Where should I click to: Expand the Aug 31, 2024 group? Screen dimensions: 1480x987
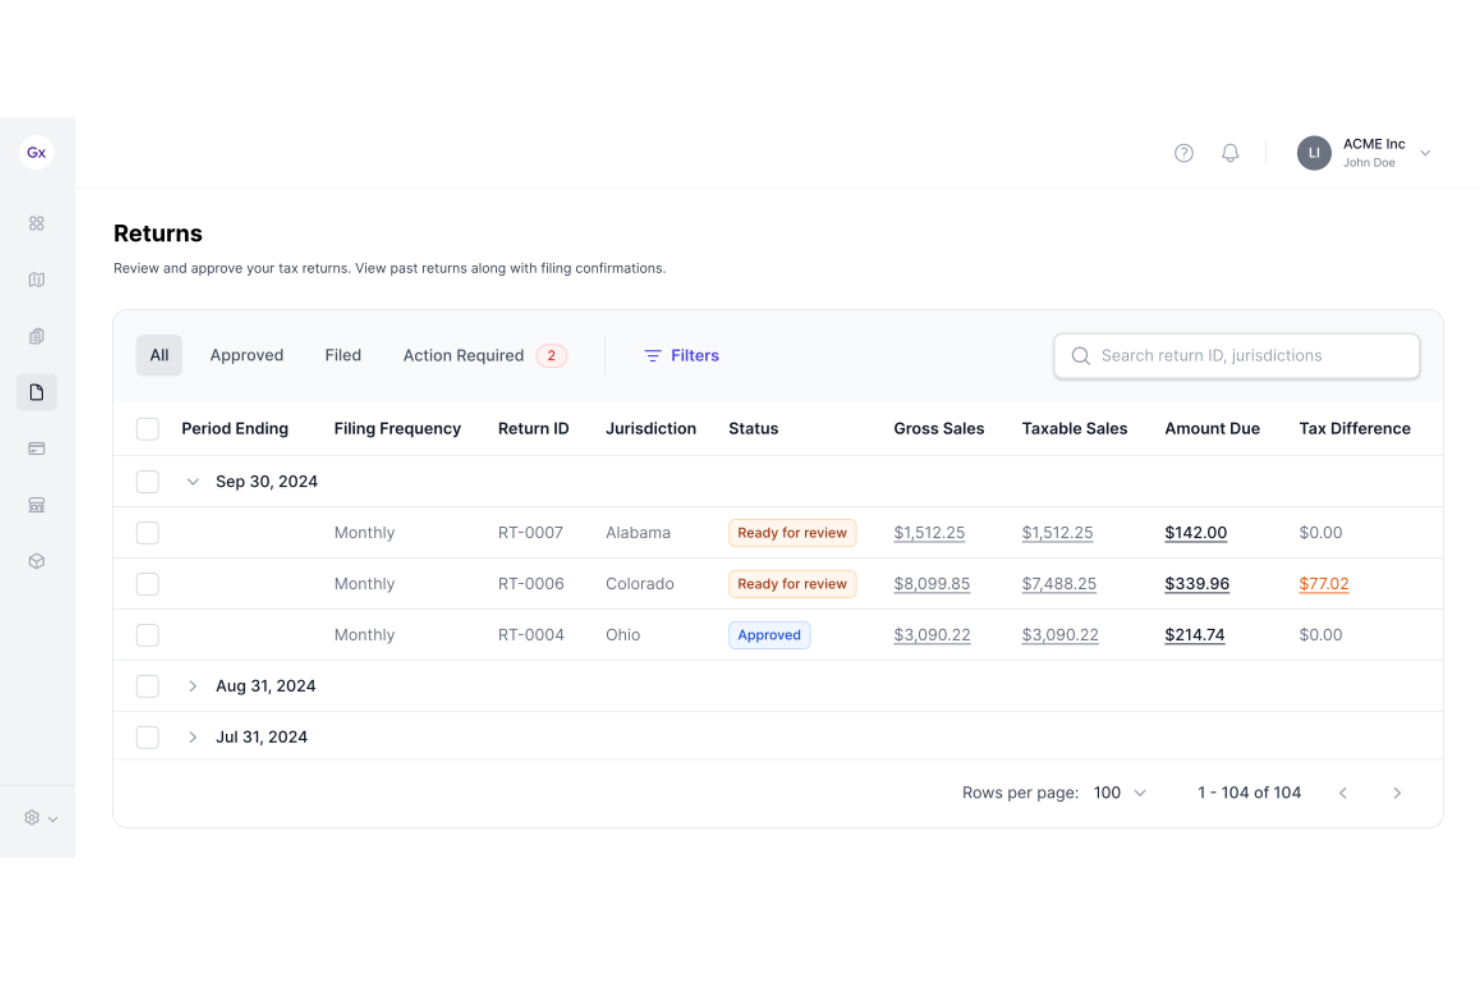(x=192, y=686)
